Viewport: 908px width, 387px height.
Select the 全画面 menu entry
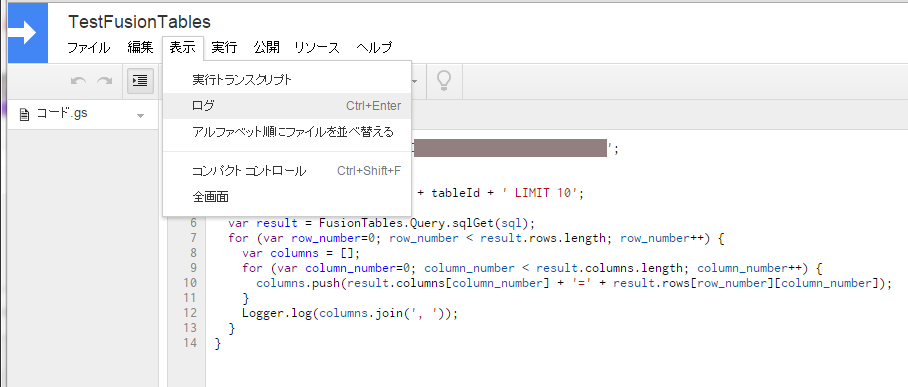[287, 197]
